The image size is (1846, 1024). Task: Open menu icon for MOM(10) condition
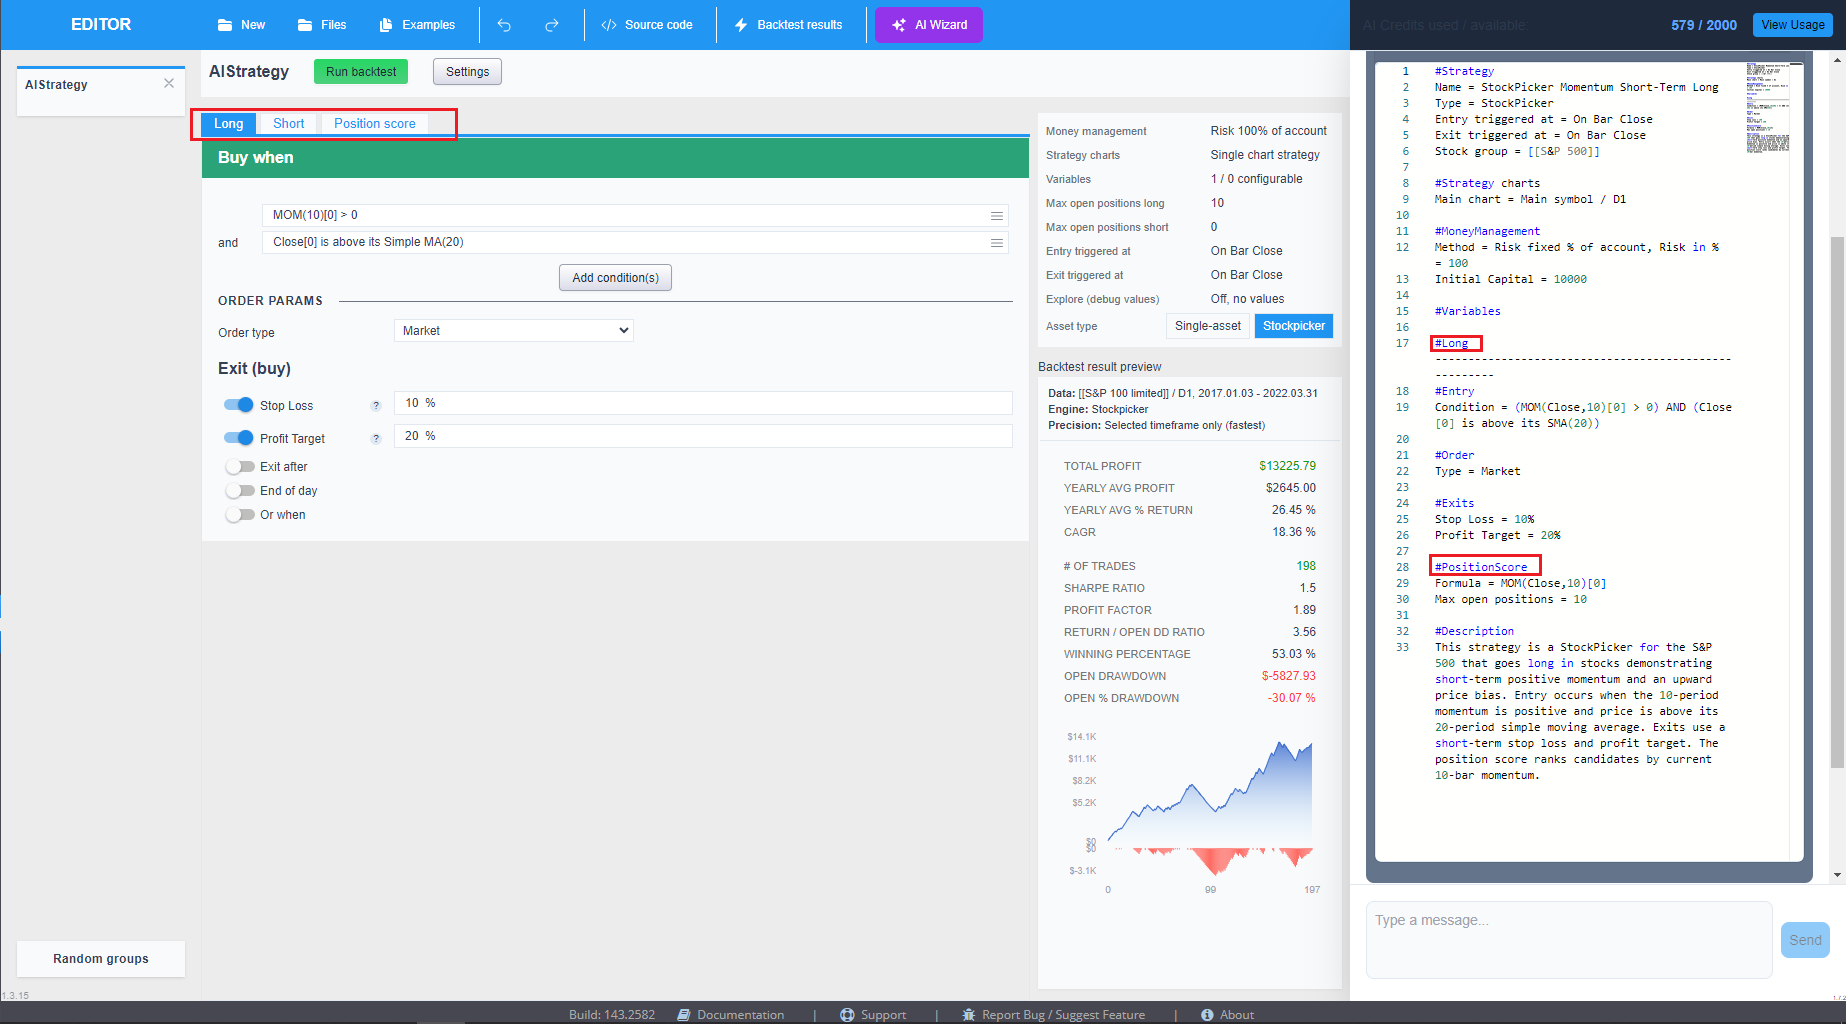996,216
